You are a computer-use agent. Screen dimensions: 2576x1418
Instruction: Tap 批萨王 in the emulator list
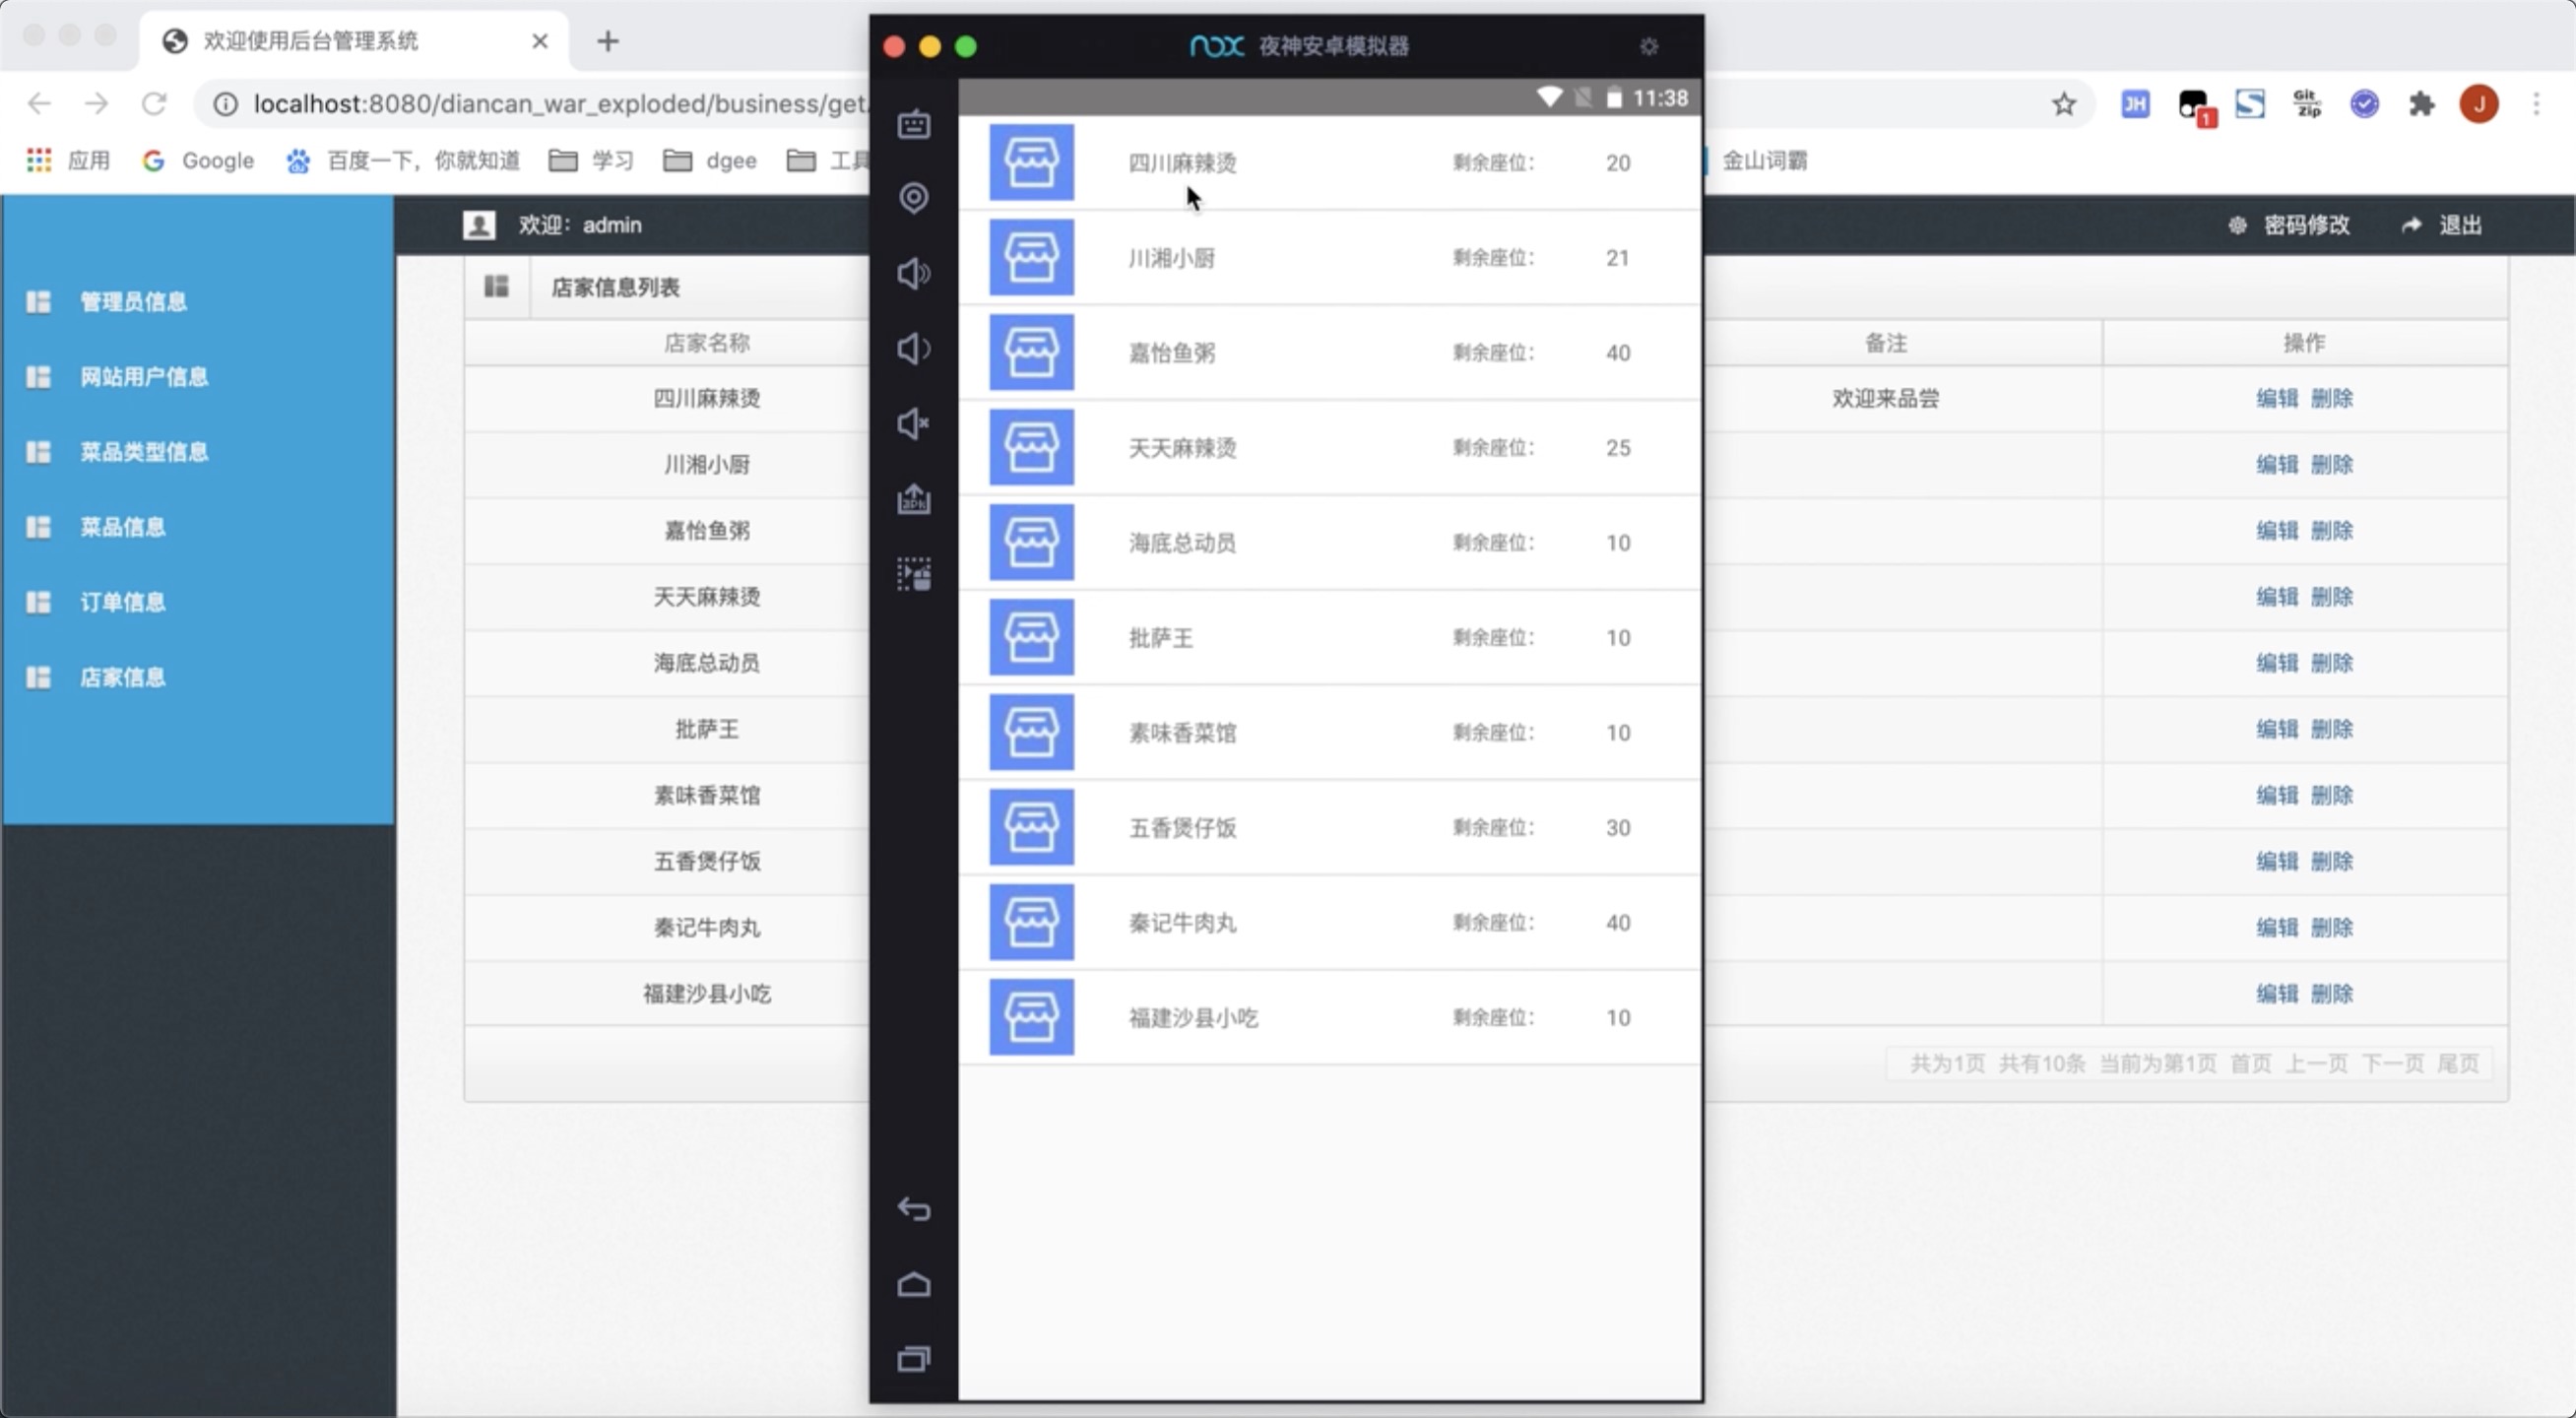tap(1160, 638)
